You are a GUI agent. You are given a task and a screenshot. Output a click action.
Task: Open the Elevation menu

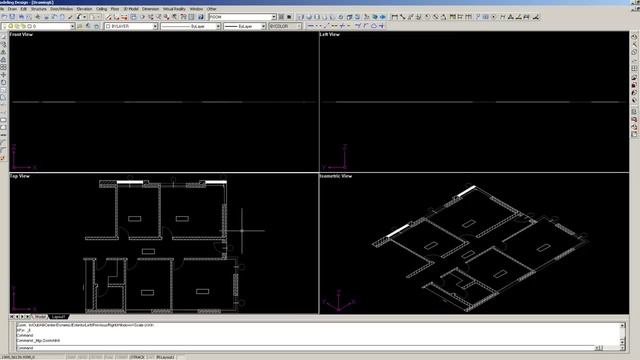84,9
